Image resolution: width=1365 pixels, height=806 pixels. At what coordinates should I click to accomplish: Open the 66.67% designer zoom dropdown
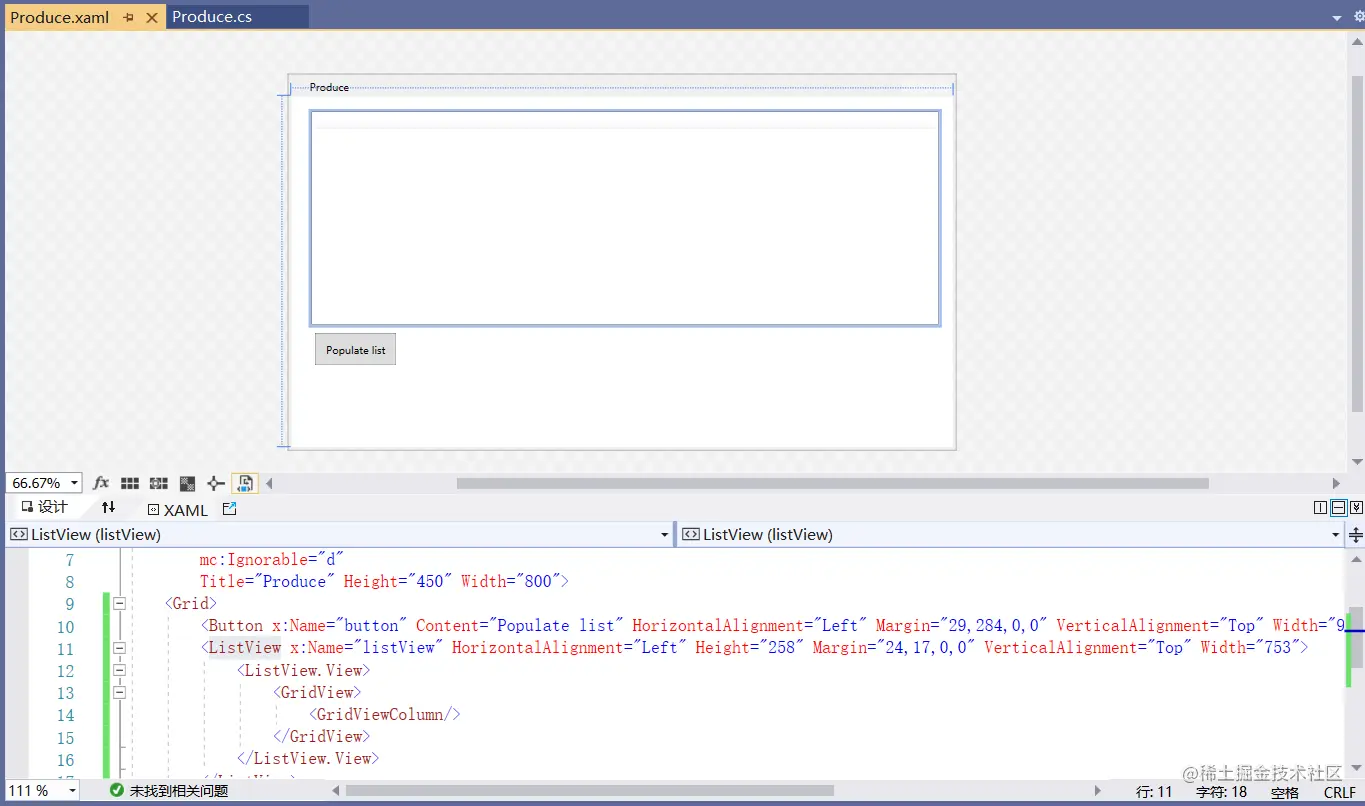click(x=75, y=483)
